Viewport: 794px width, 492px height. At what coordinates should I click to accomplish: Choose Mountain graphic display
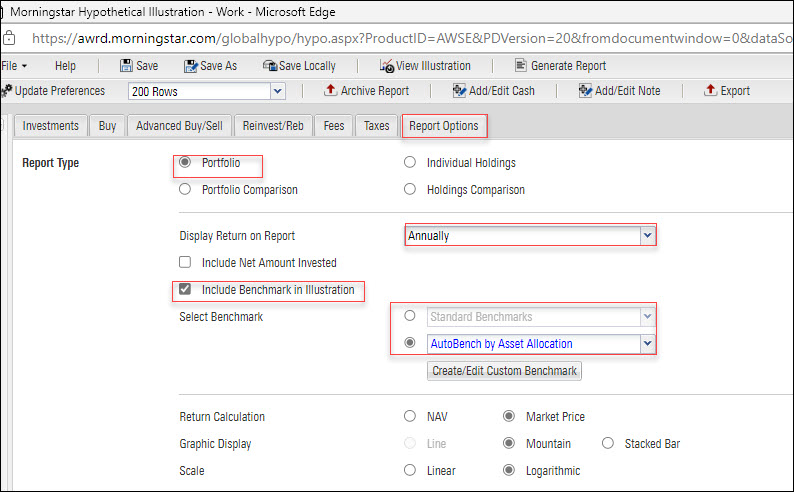pyautogui.click(x=508, y=443)
